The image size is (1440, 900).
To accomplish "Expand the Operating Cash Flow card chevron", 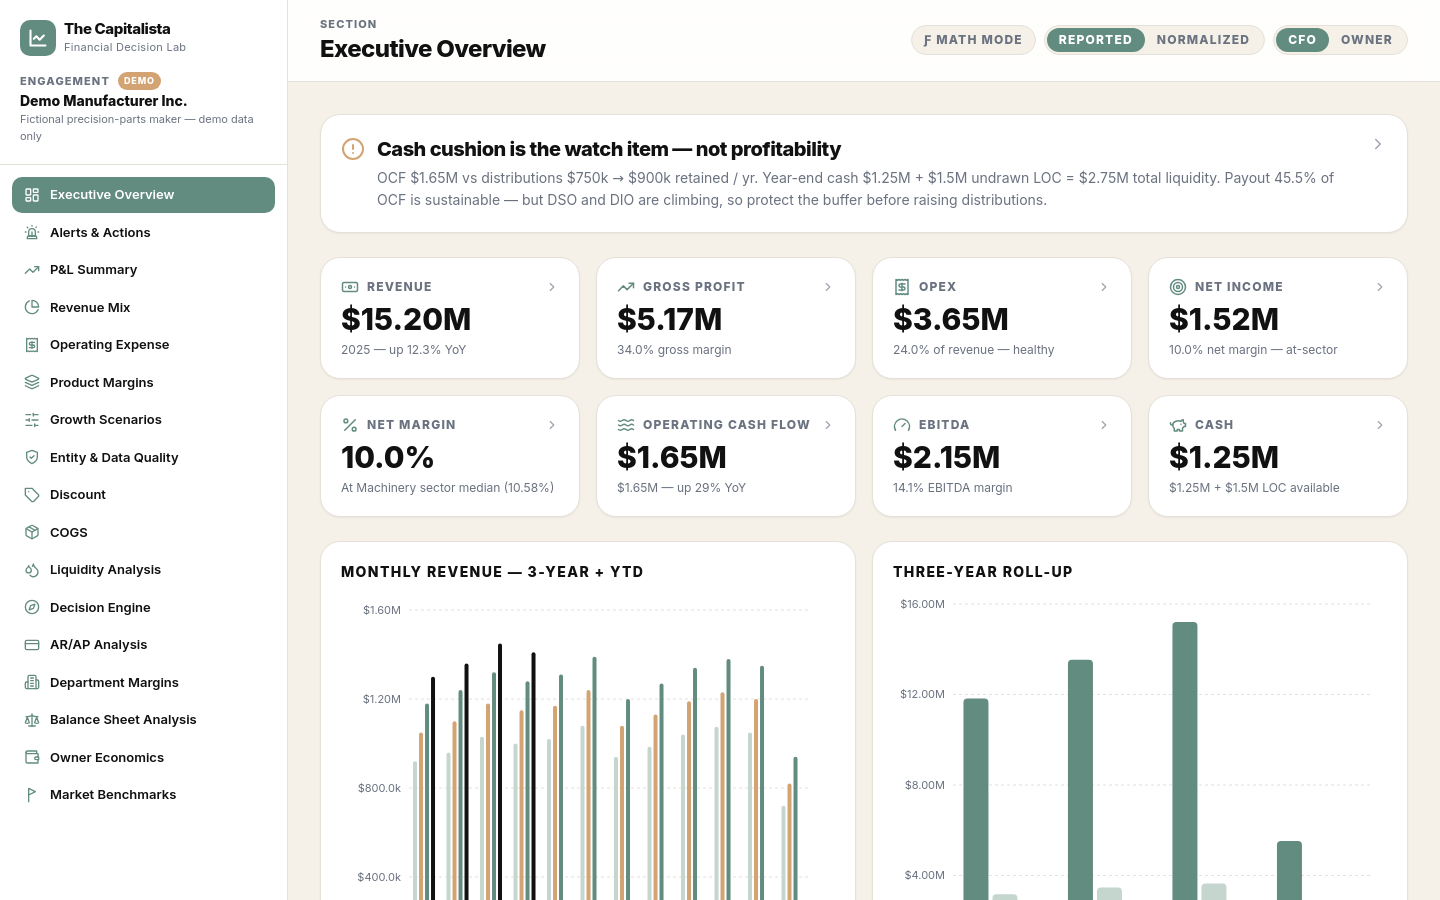I will tap(828, 425).
